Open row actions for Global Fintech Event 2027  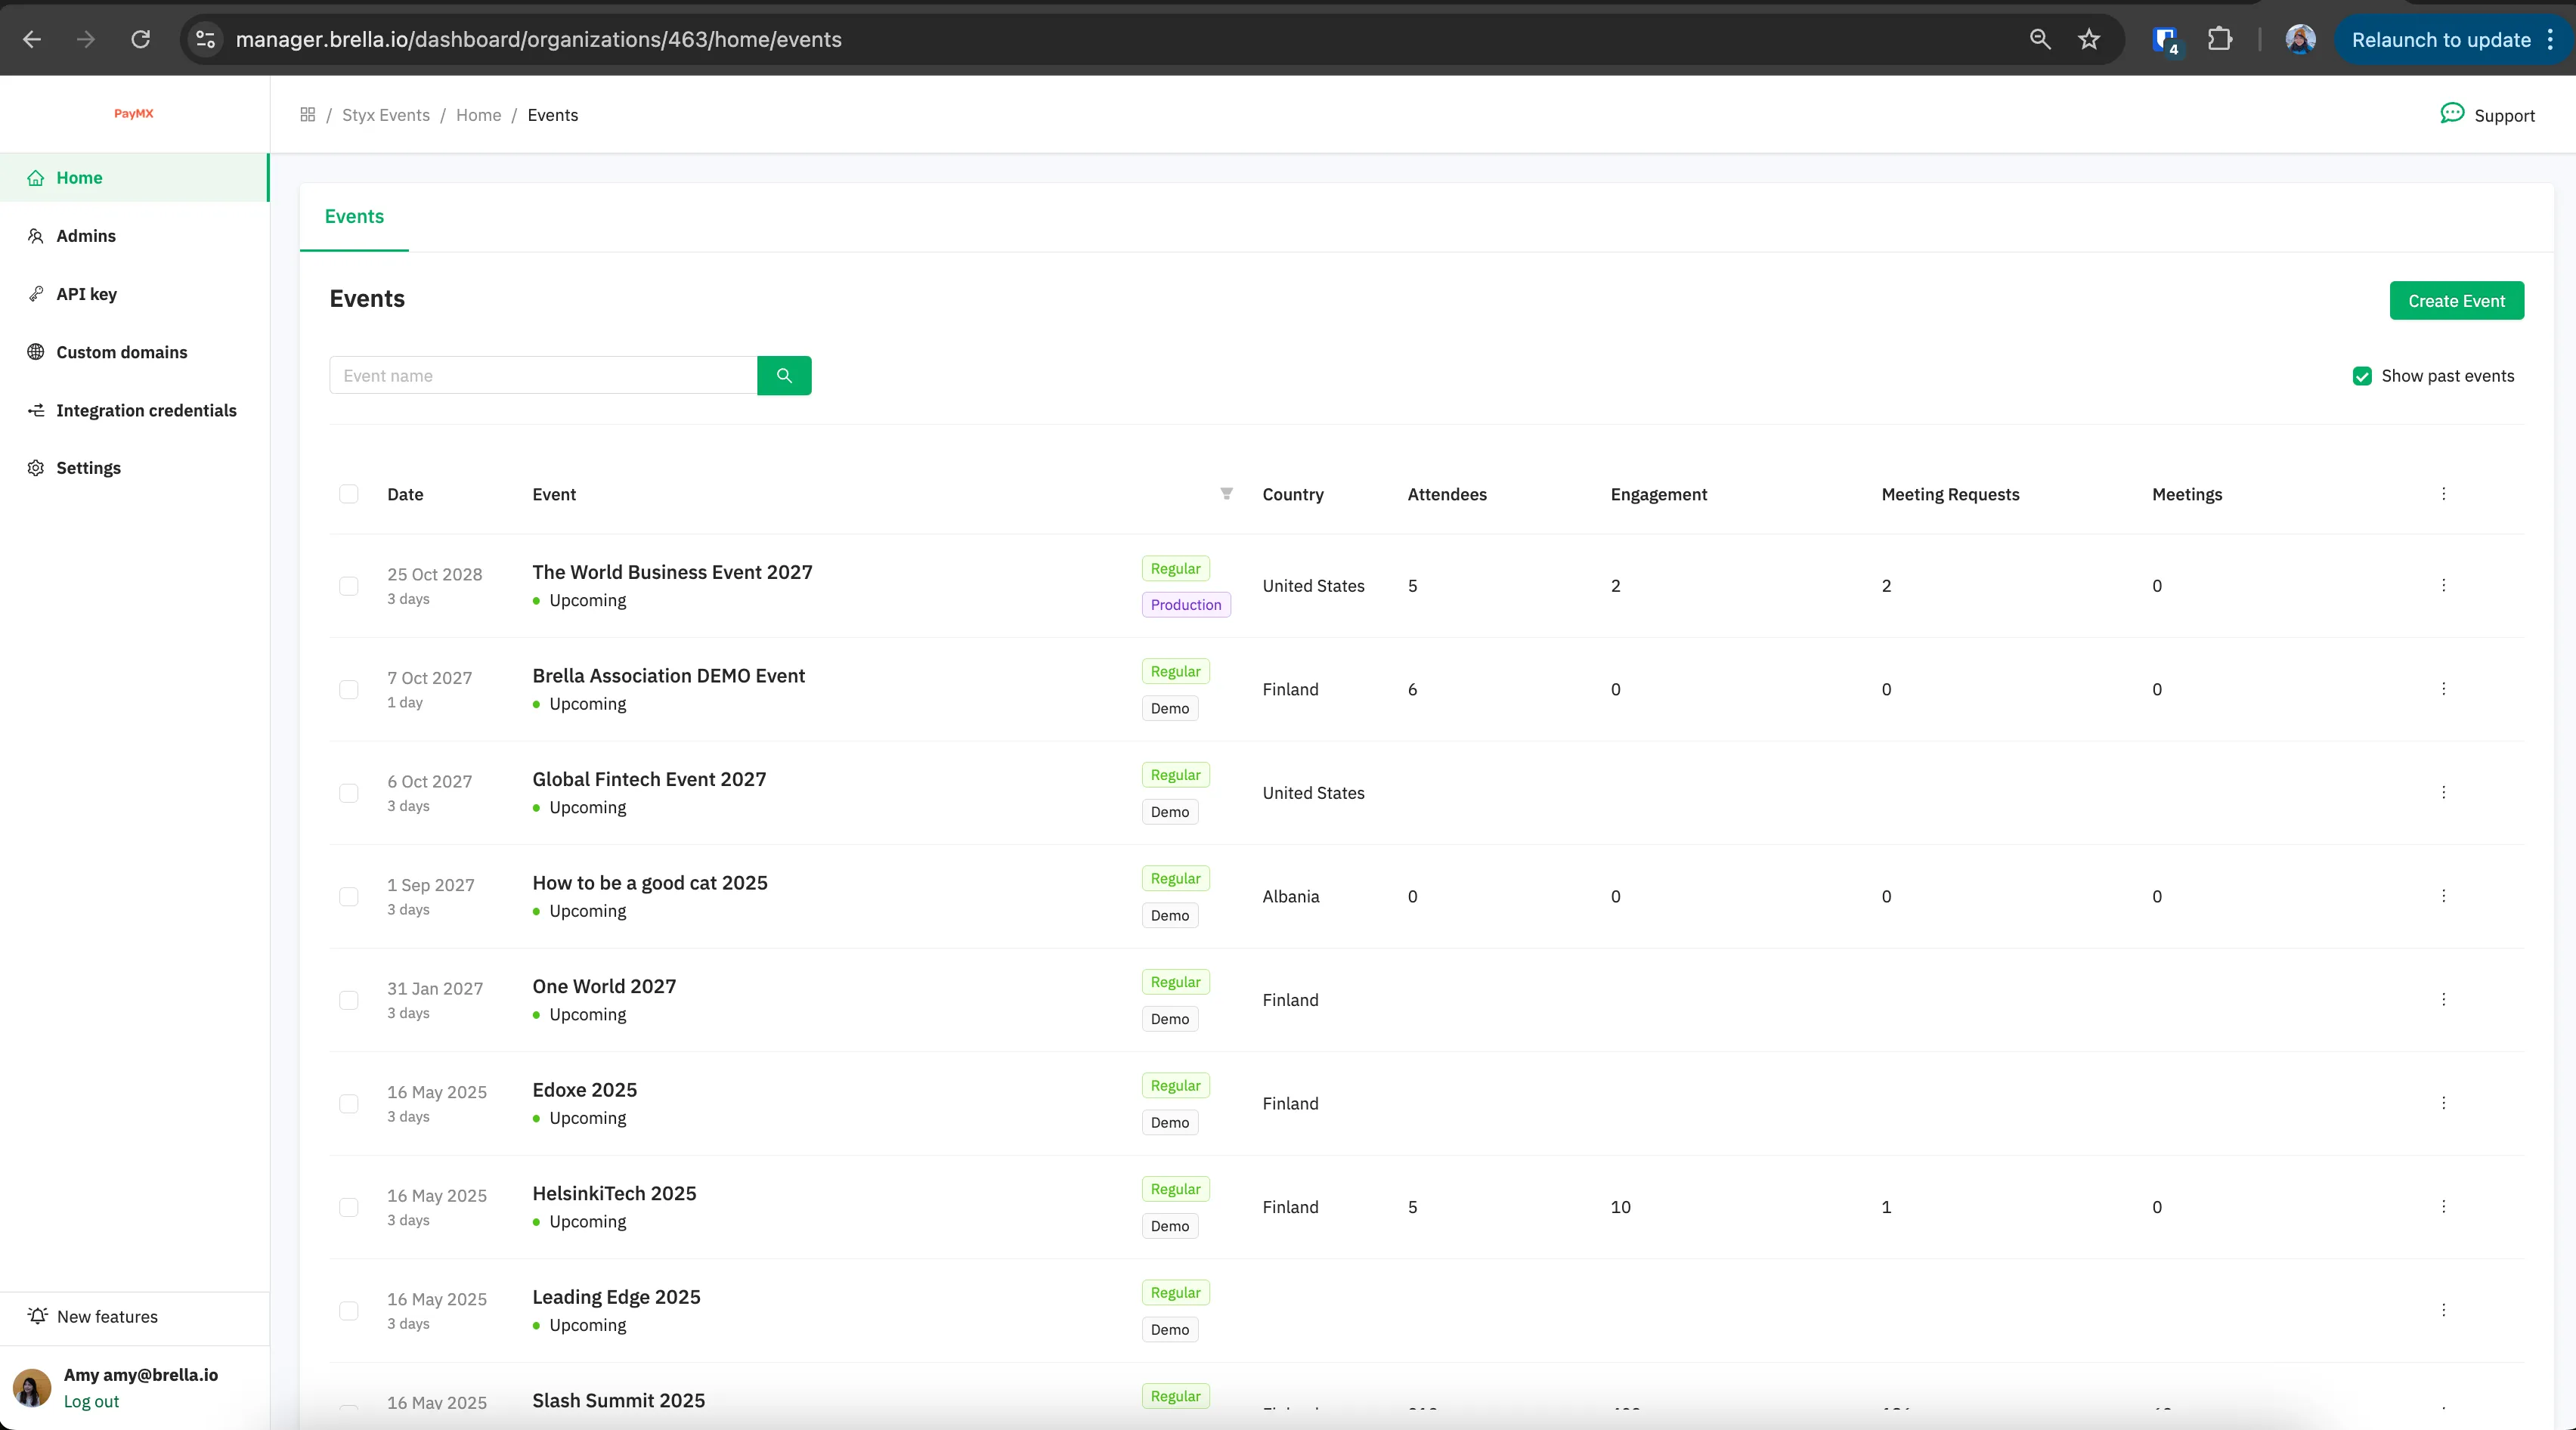click(x=2443, y=793)
